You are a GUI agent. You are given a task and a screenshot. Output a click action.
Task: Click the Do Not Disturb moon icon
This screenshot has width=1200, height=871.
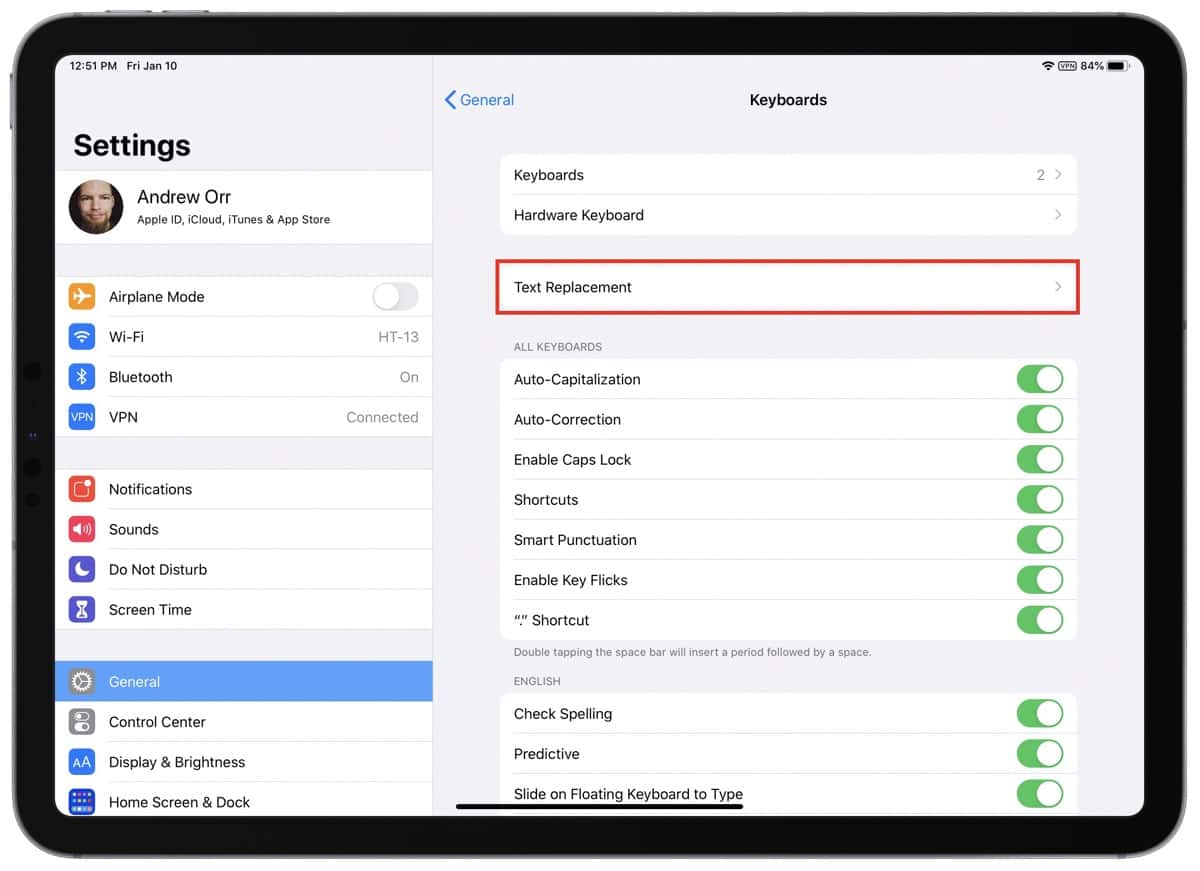coord(81,569)
